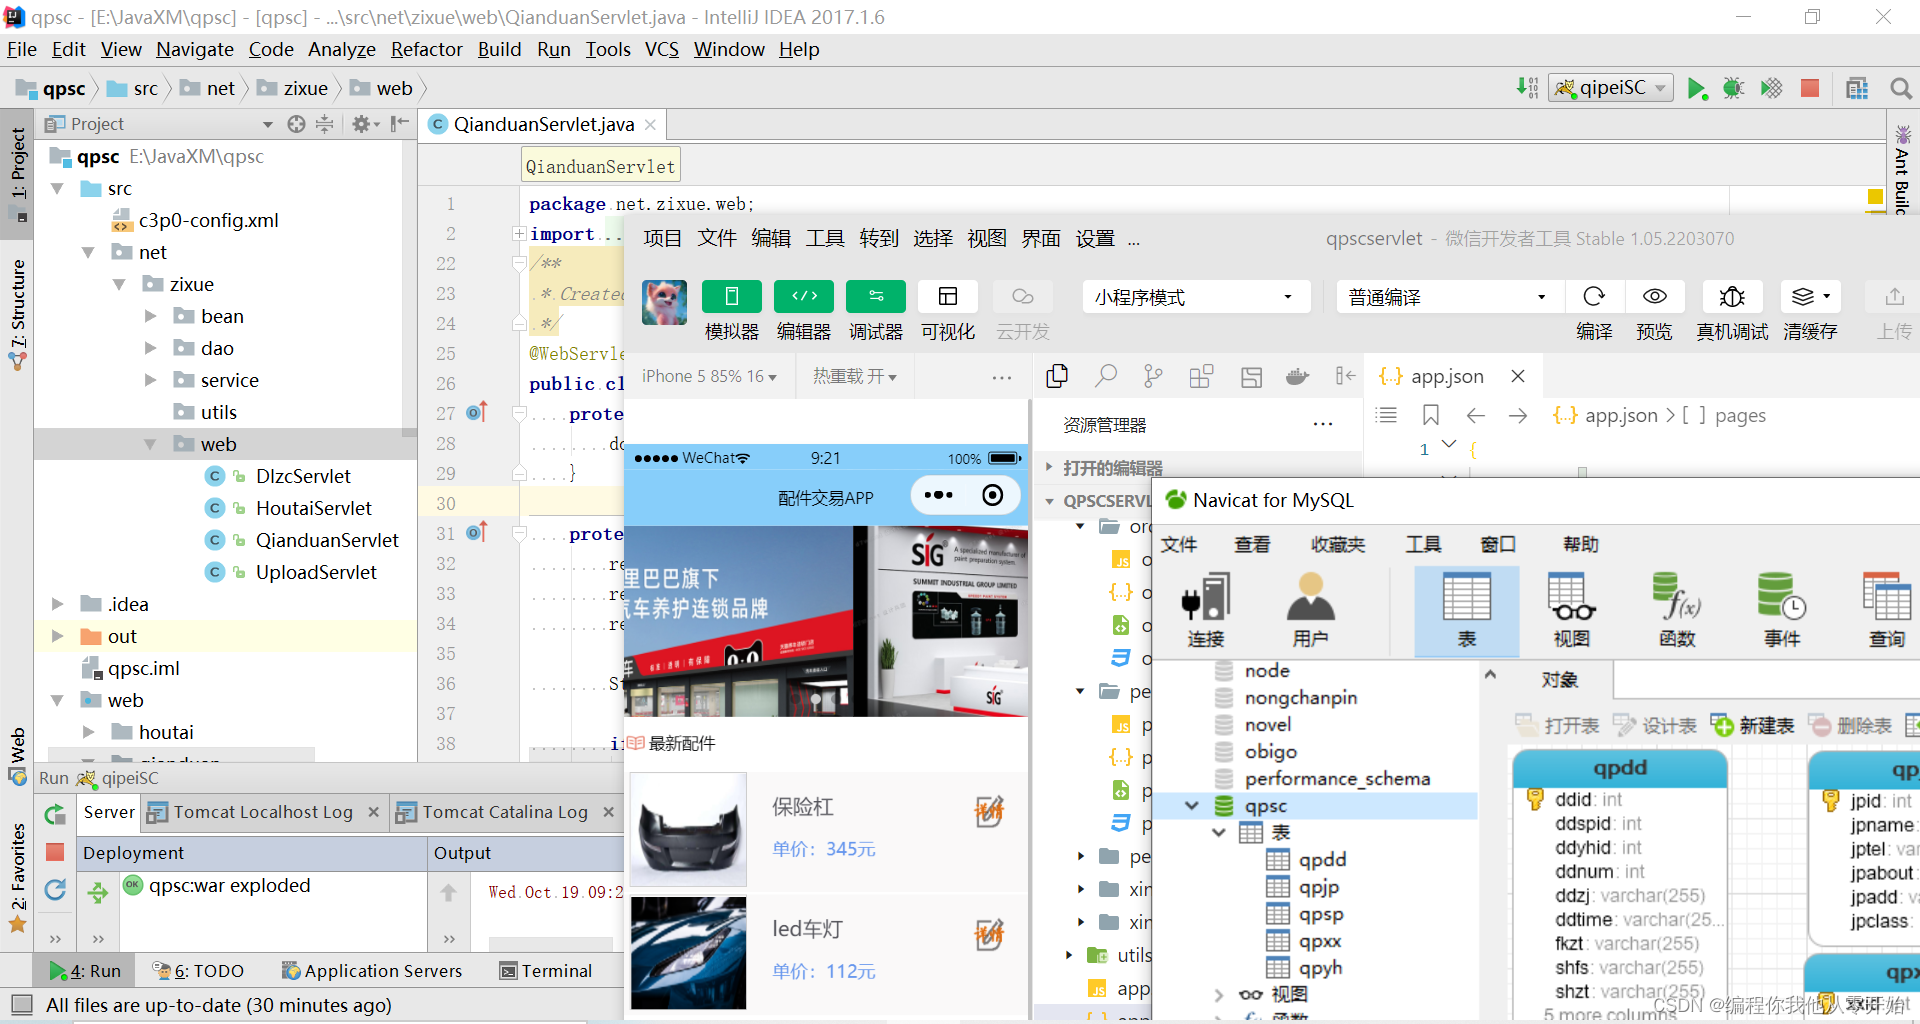Screen dimensions: 1920x1024
Task: Open Navicat 工具 tools menu
Action: 1423,544
